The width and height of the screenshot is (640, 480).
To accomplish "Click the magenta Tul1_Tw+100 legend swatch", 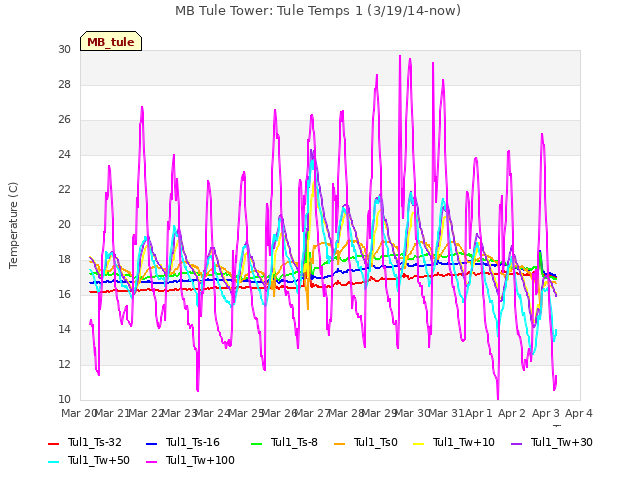I will coord(151,462).
